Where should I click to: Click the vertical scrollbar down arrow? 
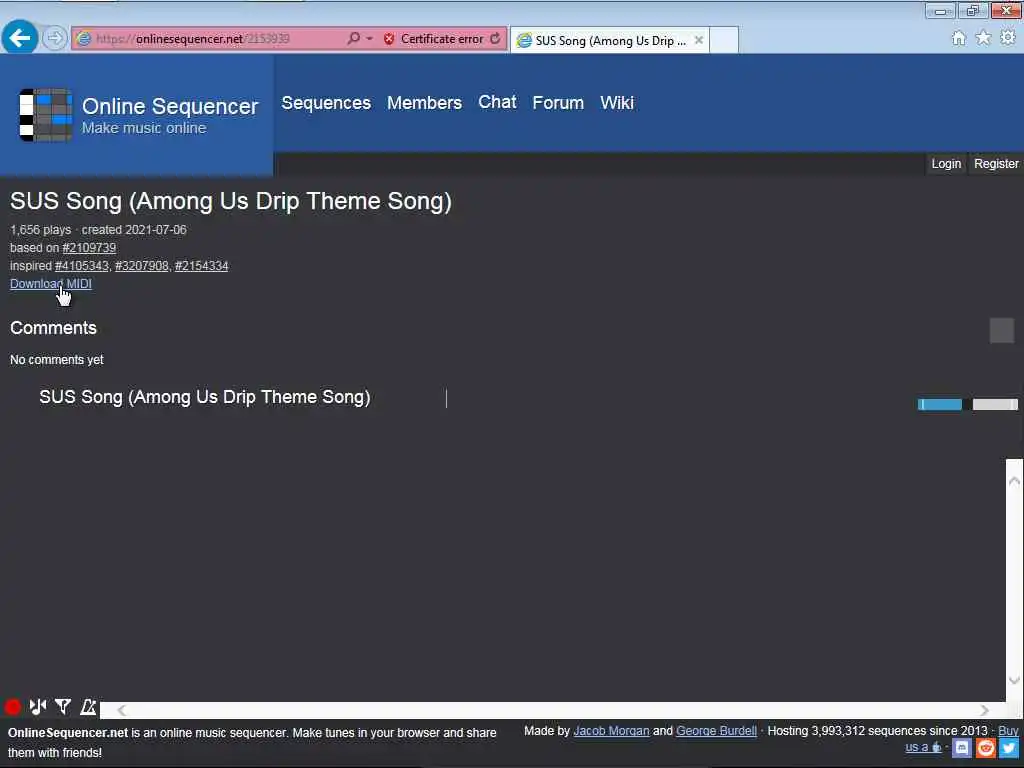coord(1014,680)
